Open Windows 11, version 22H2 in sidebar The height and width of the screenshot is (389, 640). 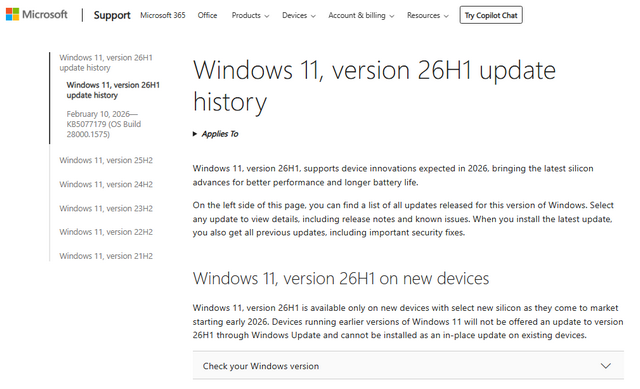click(x=106, y=232)
